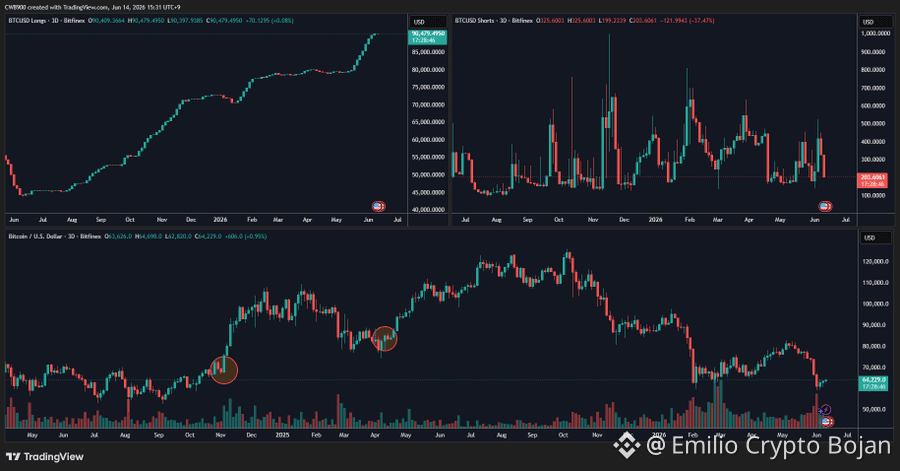Image resolution: width=900 pixels, height=471 pixels.
Task: Click the CWB900 created with TradingView.com header
Action: pyautogui.click(x=92, y=7)
